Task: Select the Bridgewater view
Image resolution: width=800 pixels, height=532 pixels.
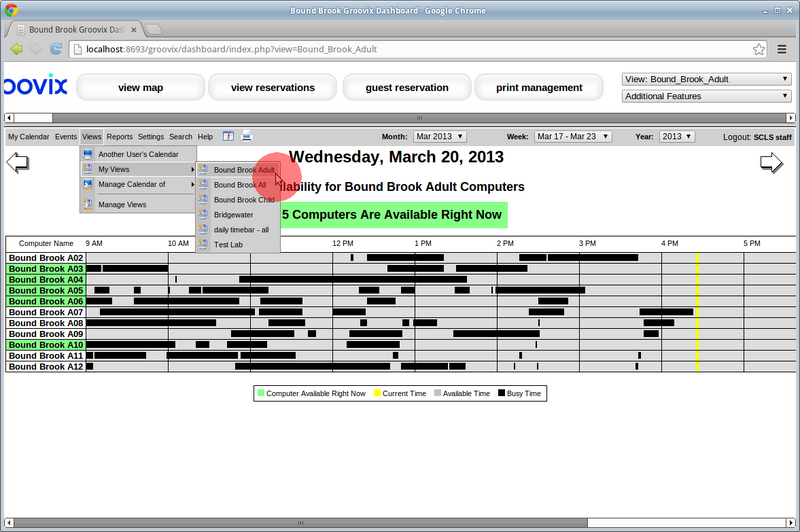Action: pos(238,215)
